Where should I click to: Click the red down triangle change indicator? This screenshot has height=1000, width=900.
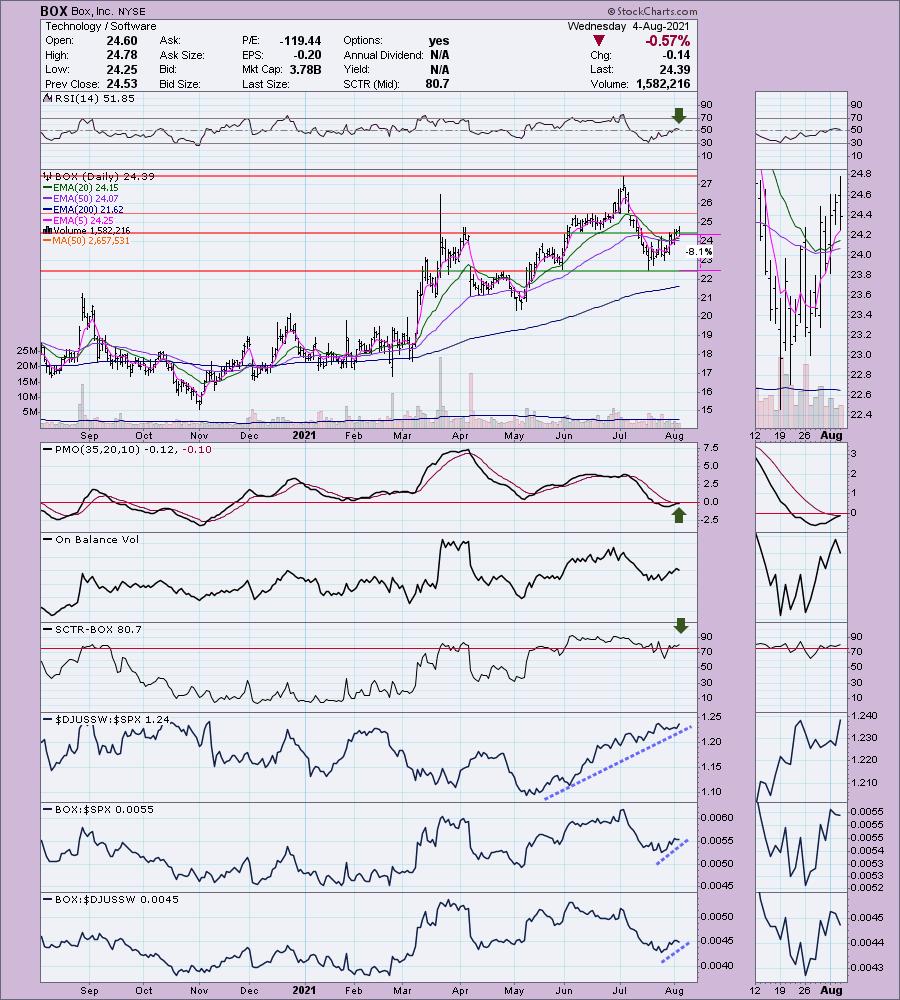pyautogui.click(x=598, y=41)
